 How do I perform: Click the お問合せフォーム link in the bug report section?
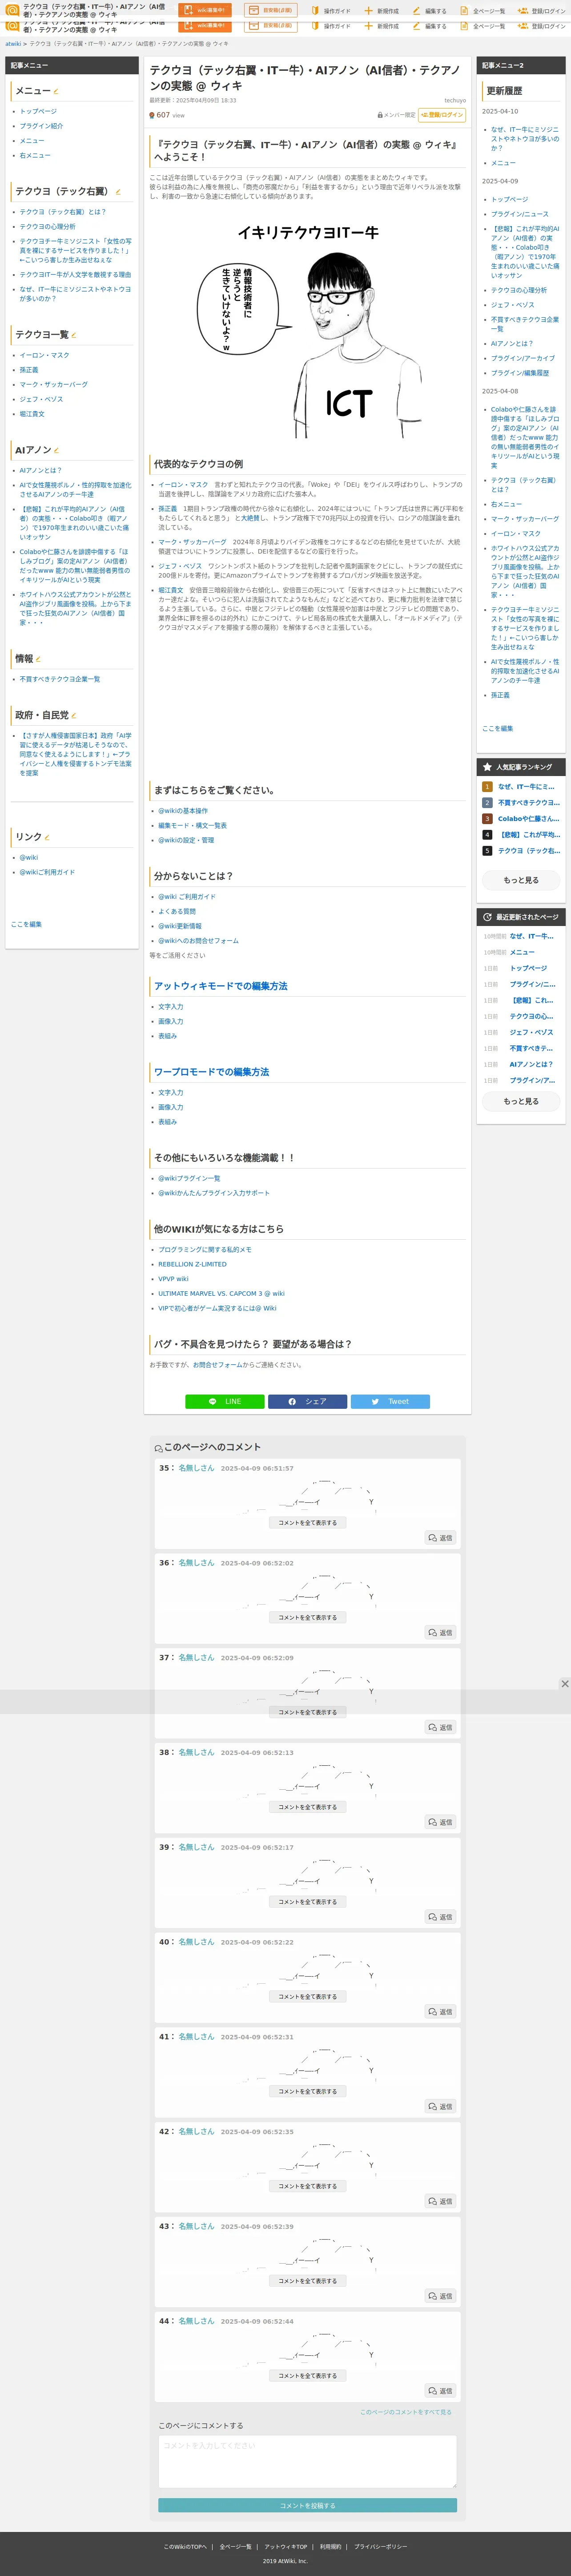217,1365
